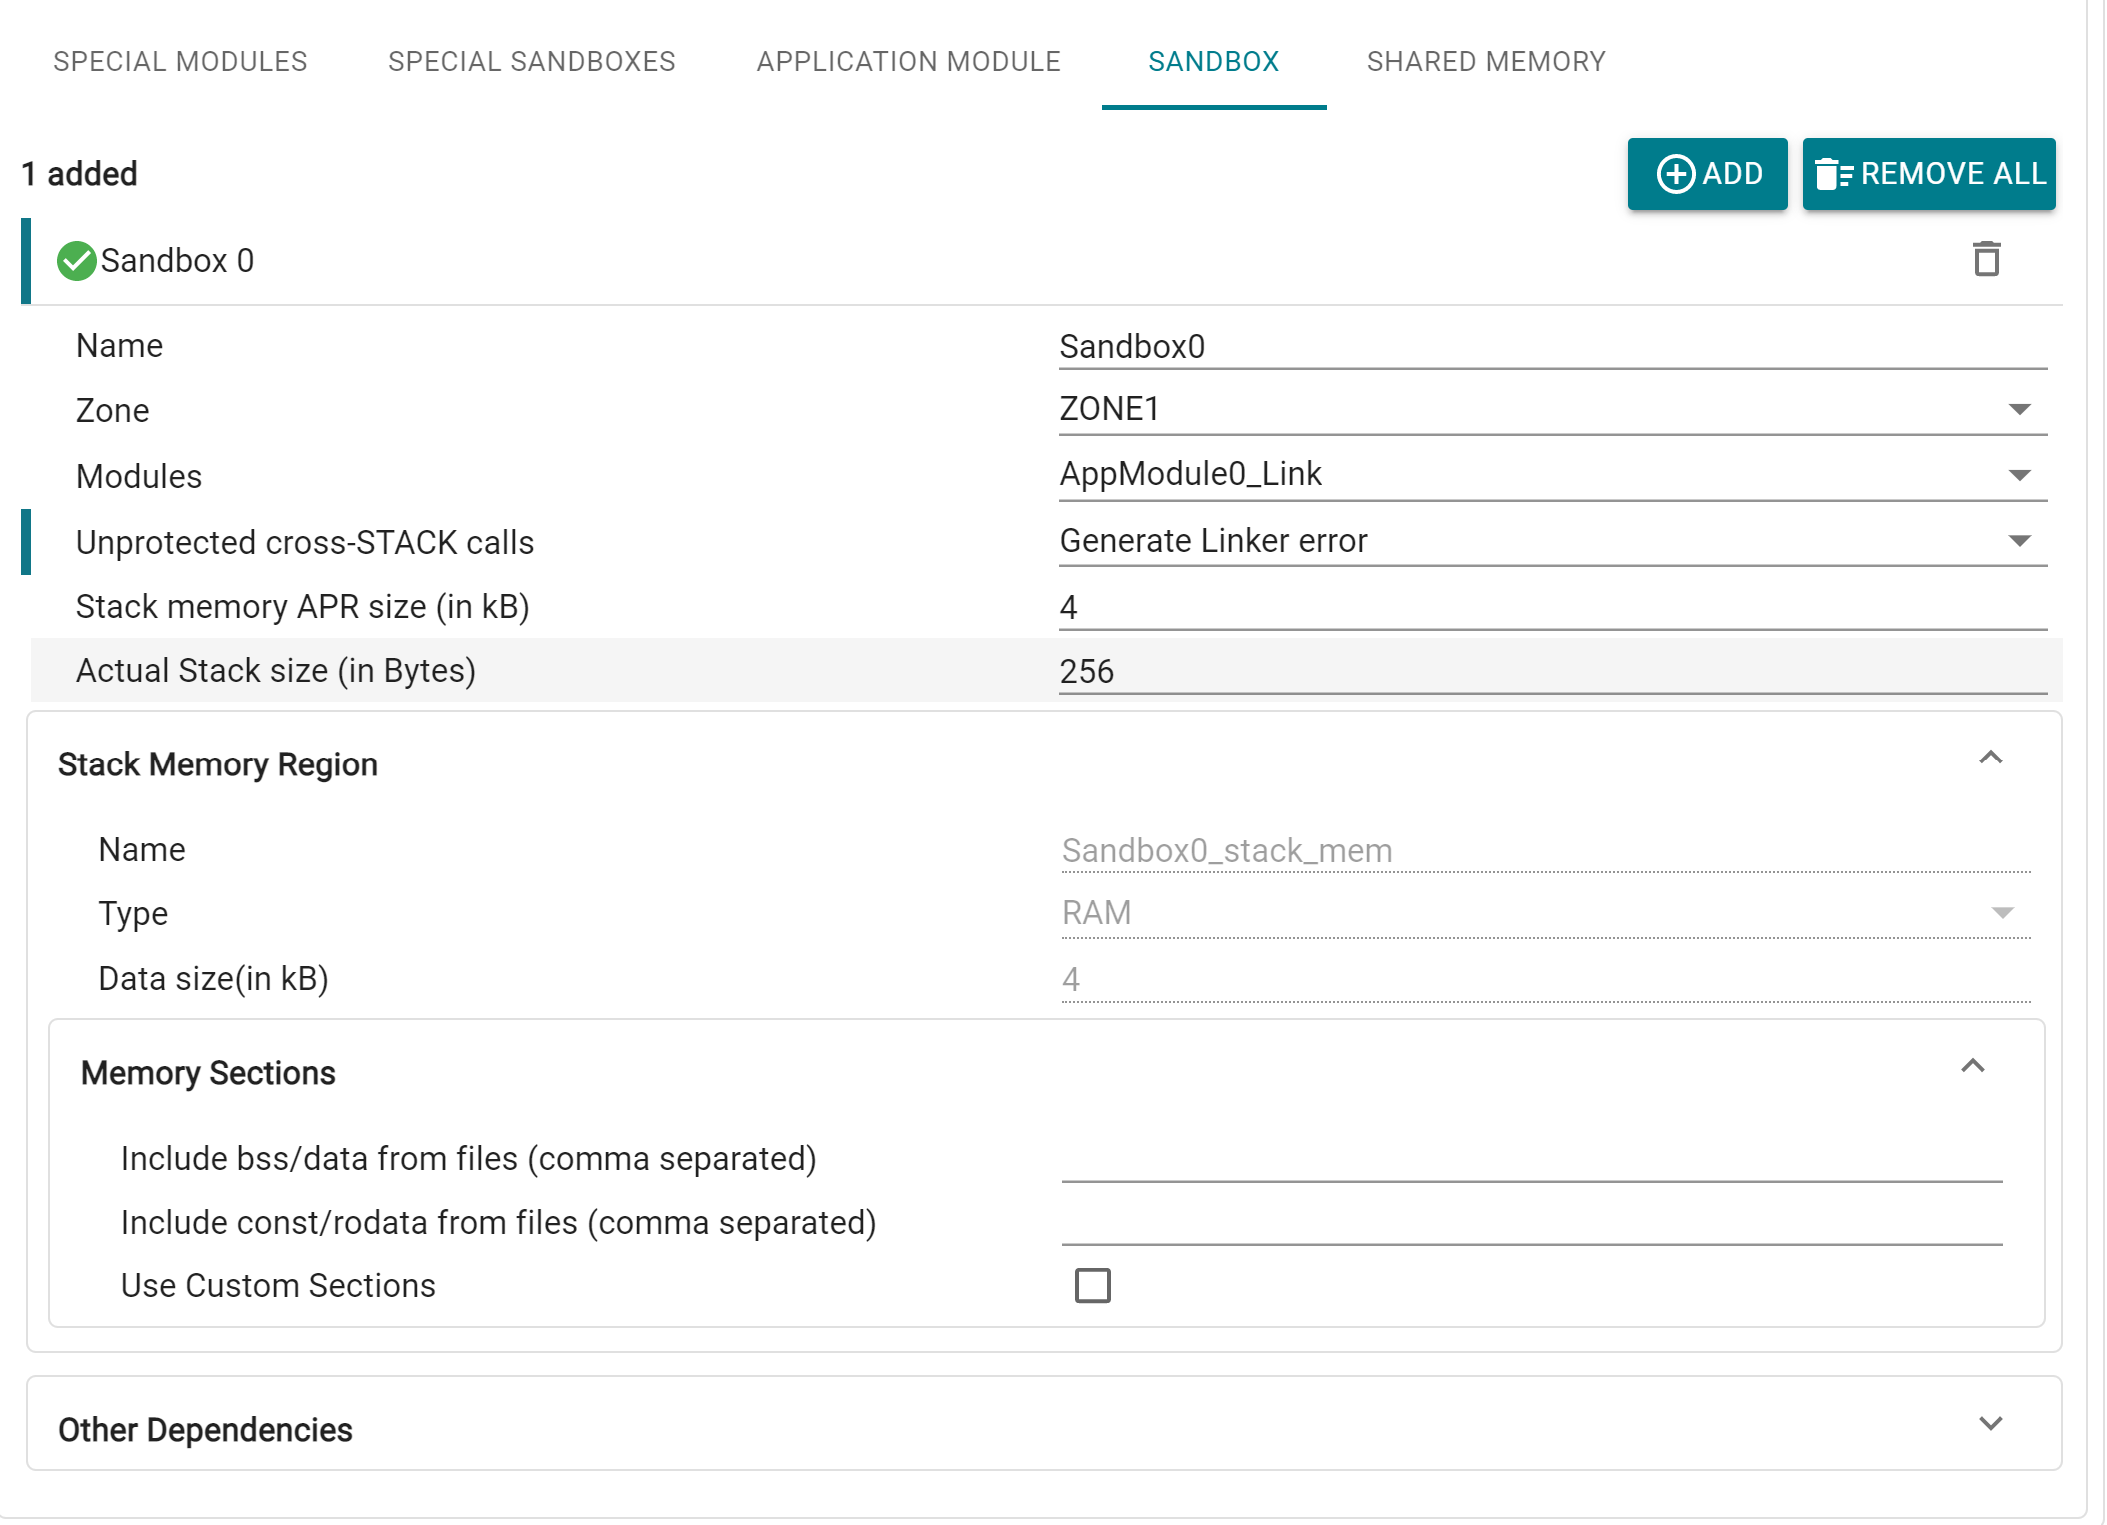Click the trash icon in REMOVE ALL button
Image resolution: width=2107 pixels, height=1525 pixels.
[x=1833, y=173]
